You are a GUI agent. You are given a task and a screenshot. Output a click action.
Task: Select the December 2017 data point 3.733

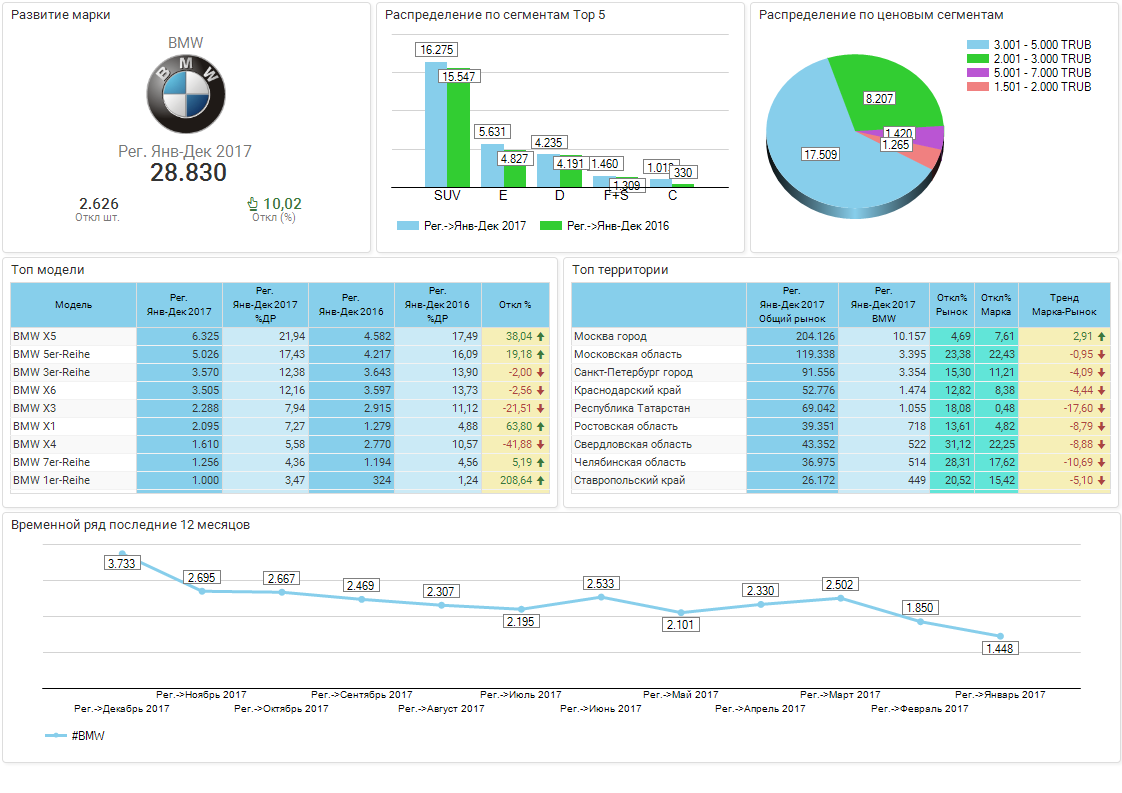tap(122, 553)
